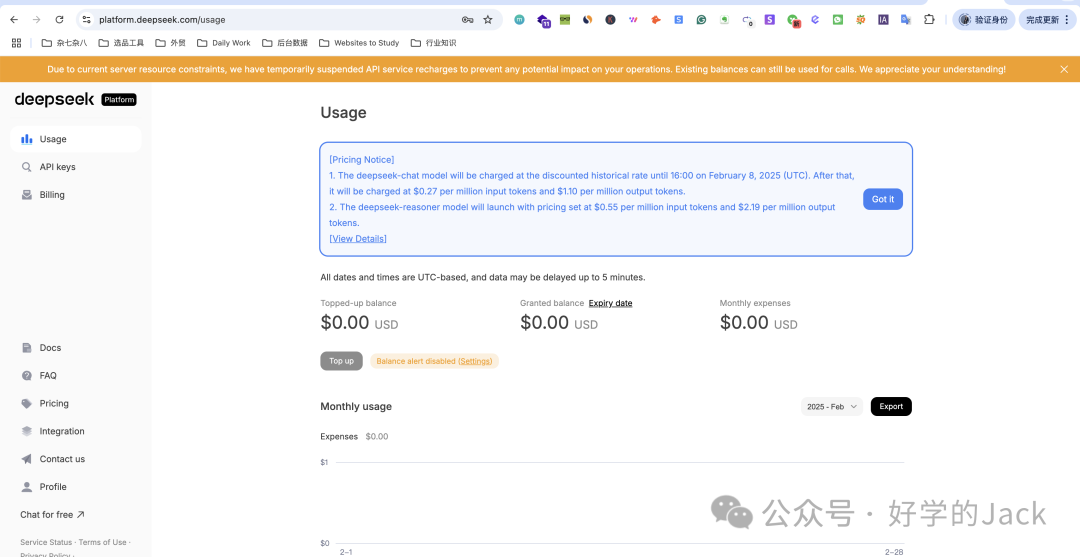Open Service Status link
Viewport: 1080px width, 557px height.
click(x=45, y=542)
